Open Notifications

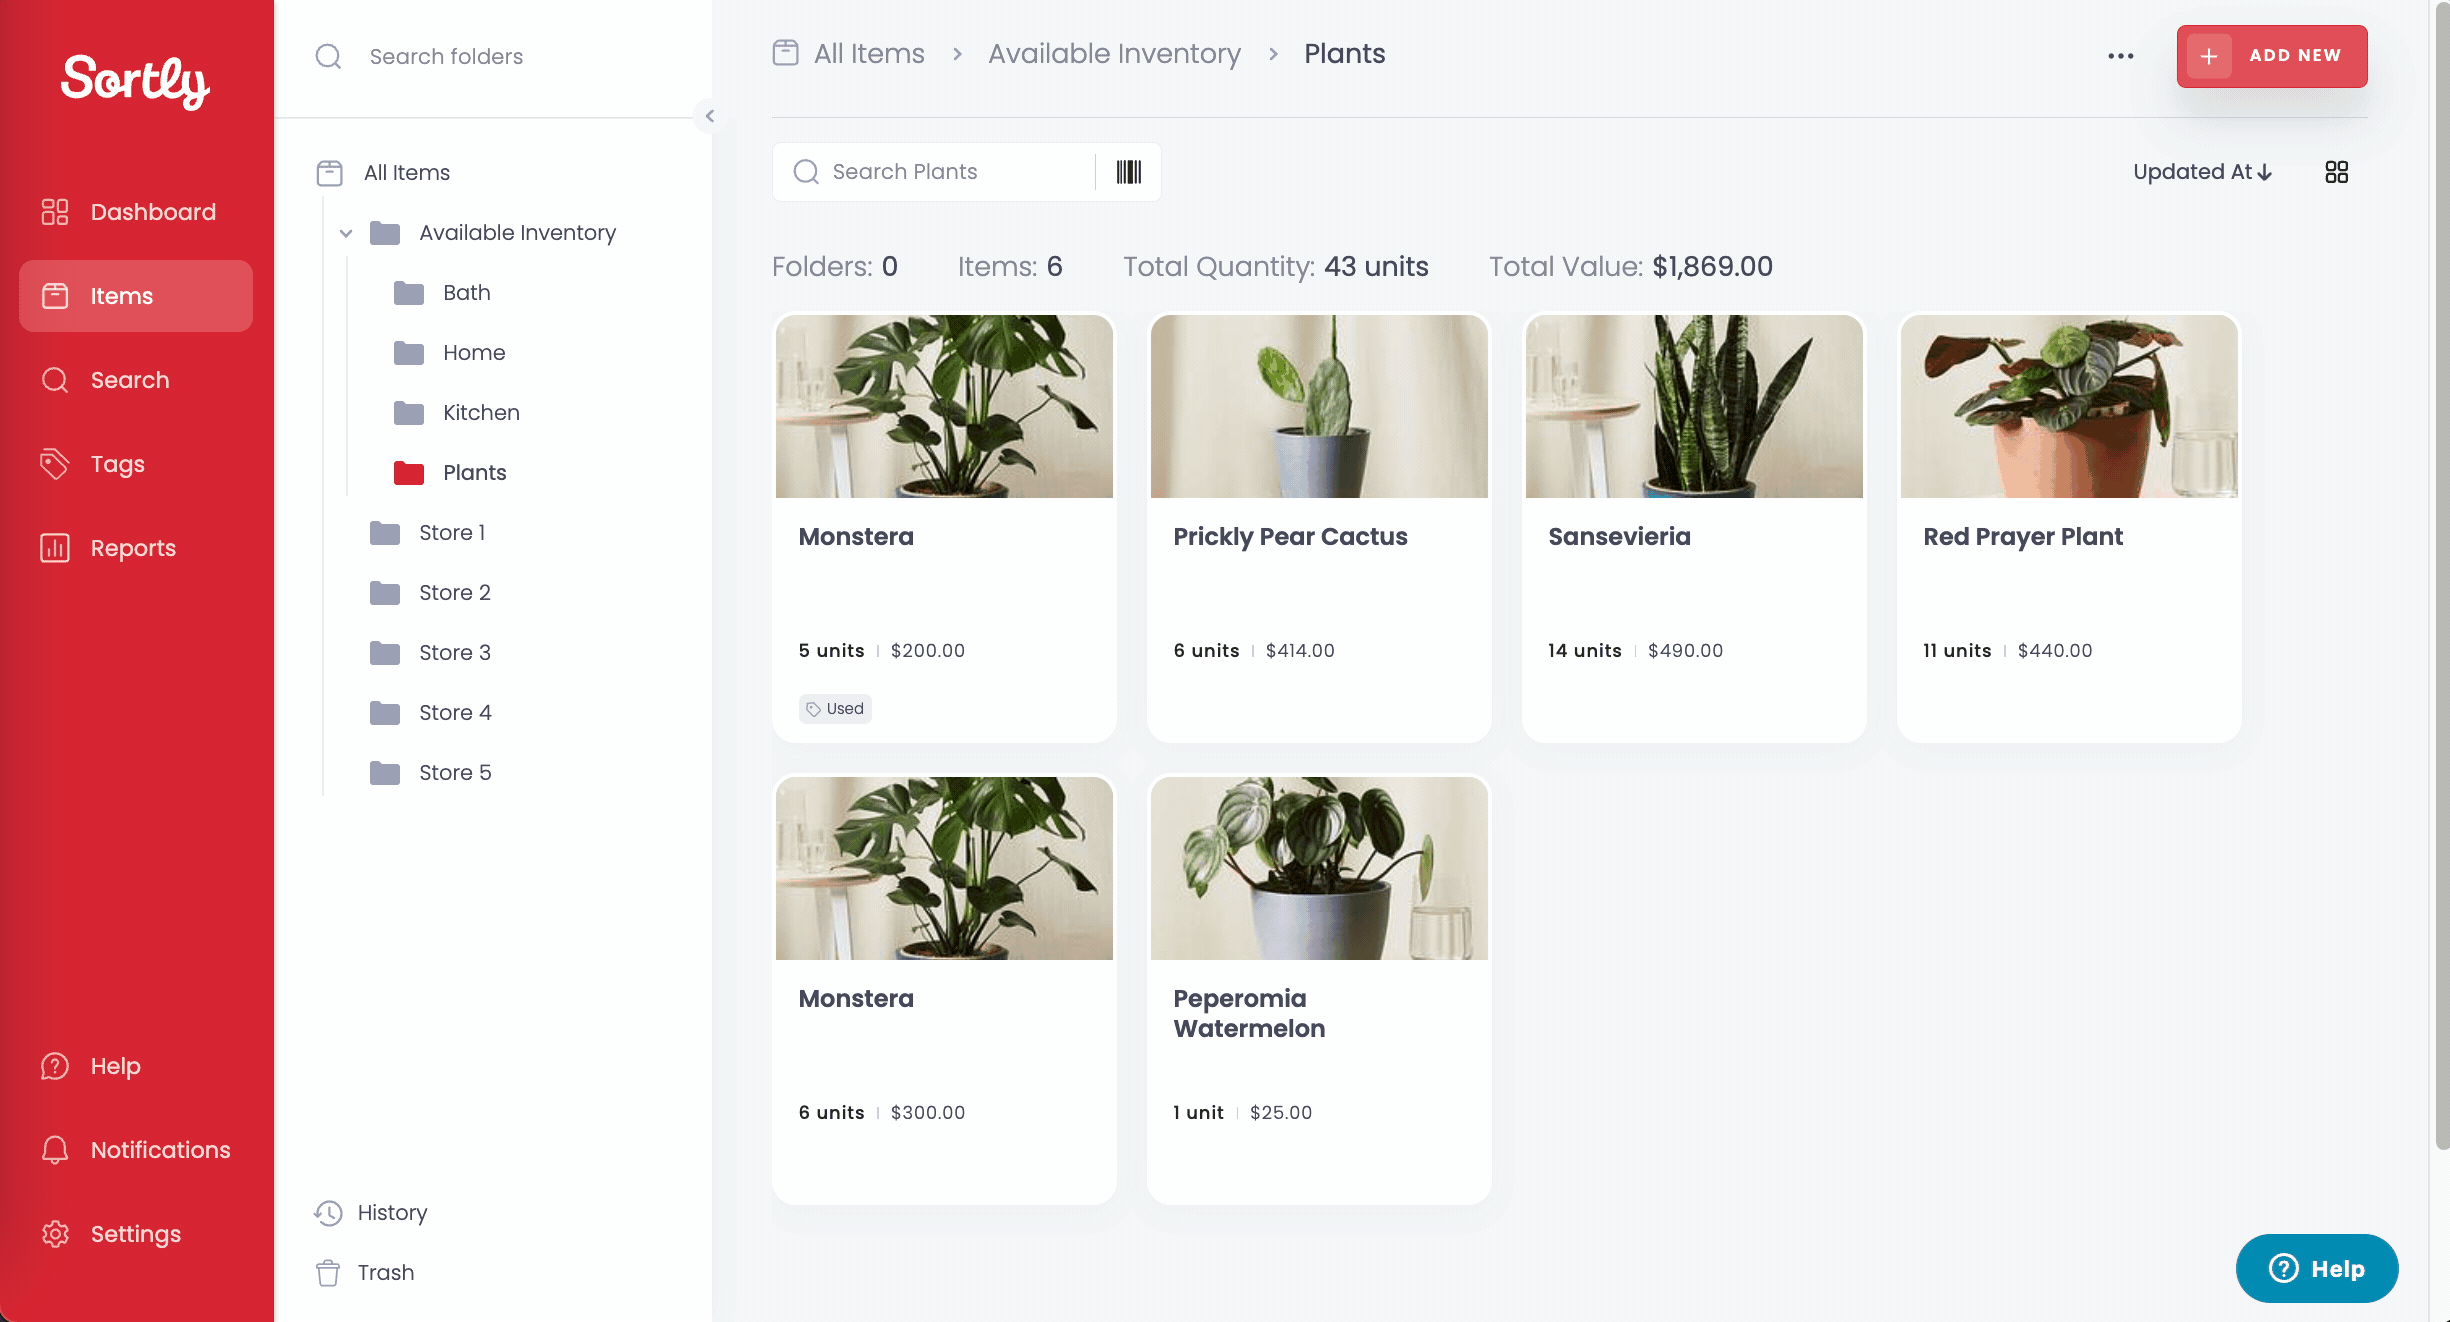coord(159,1149)
